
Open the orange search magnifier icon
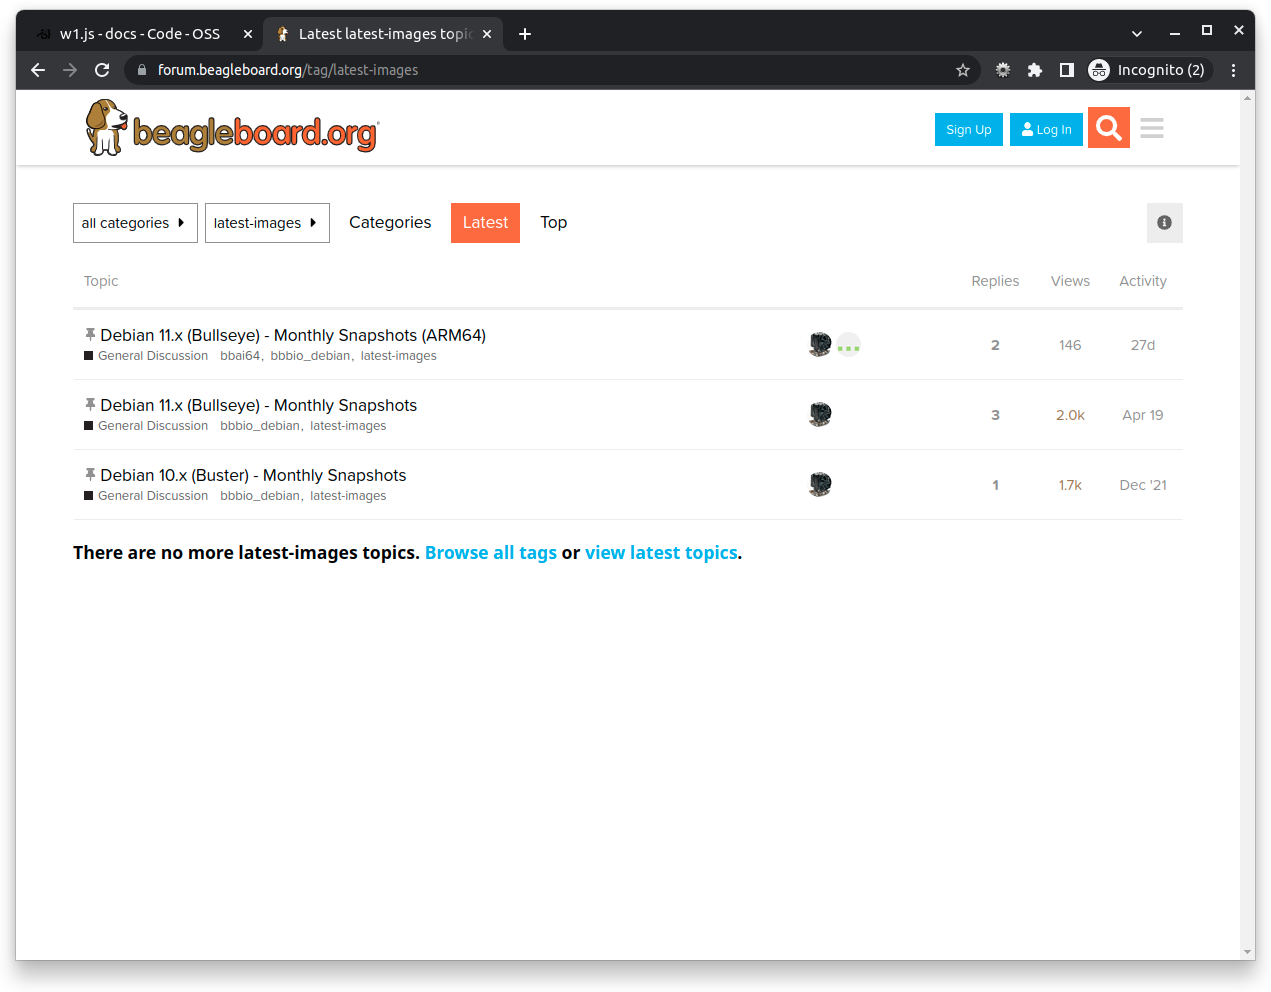[x=1108, y=128]
